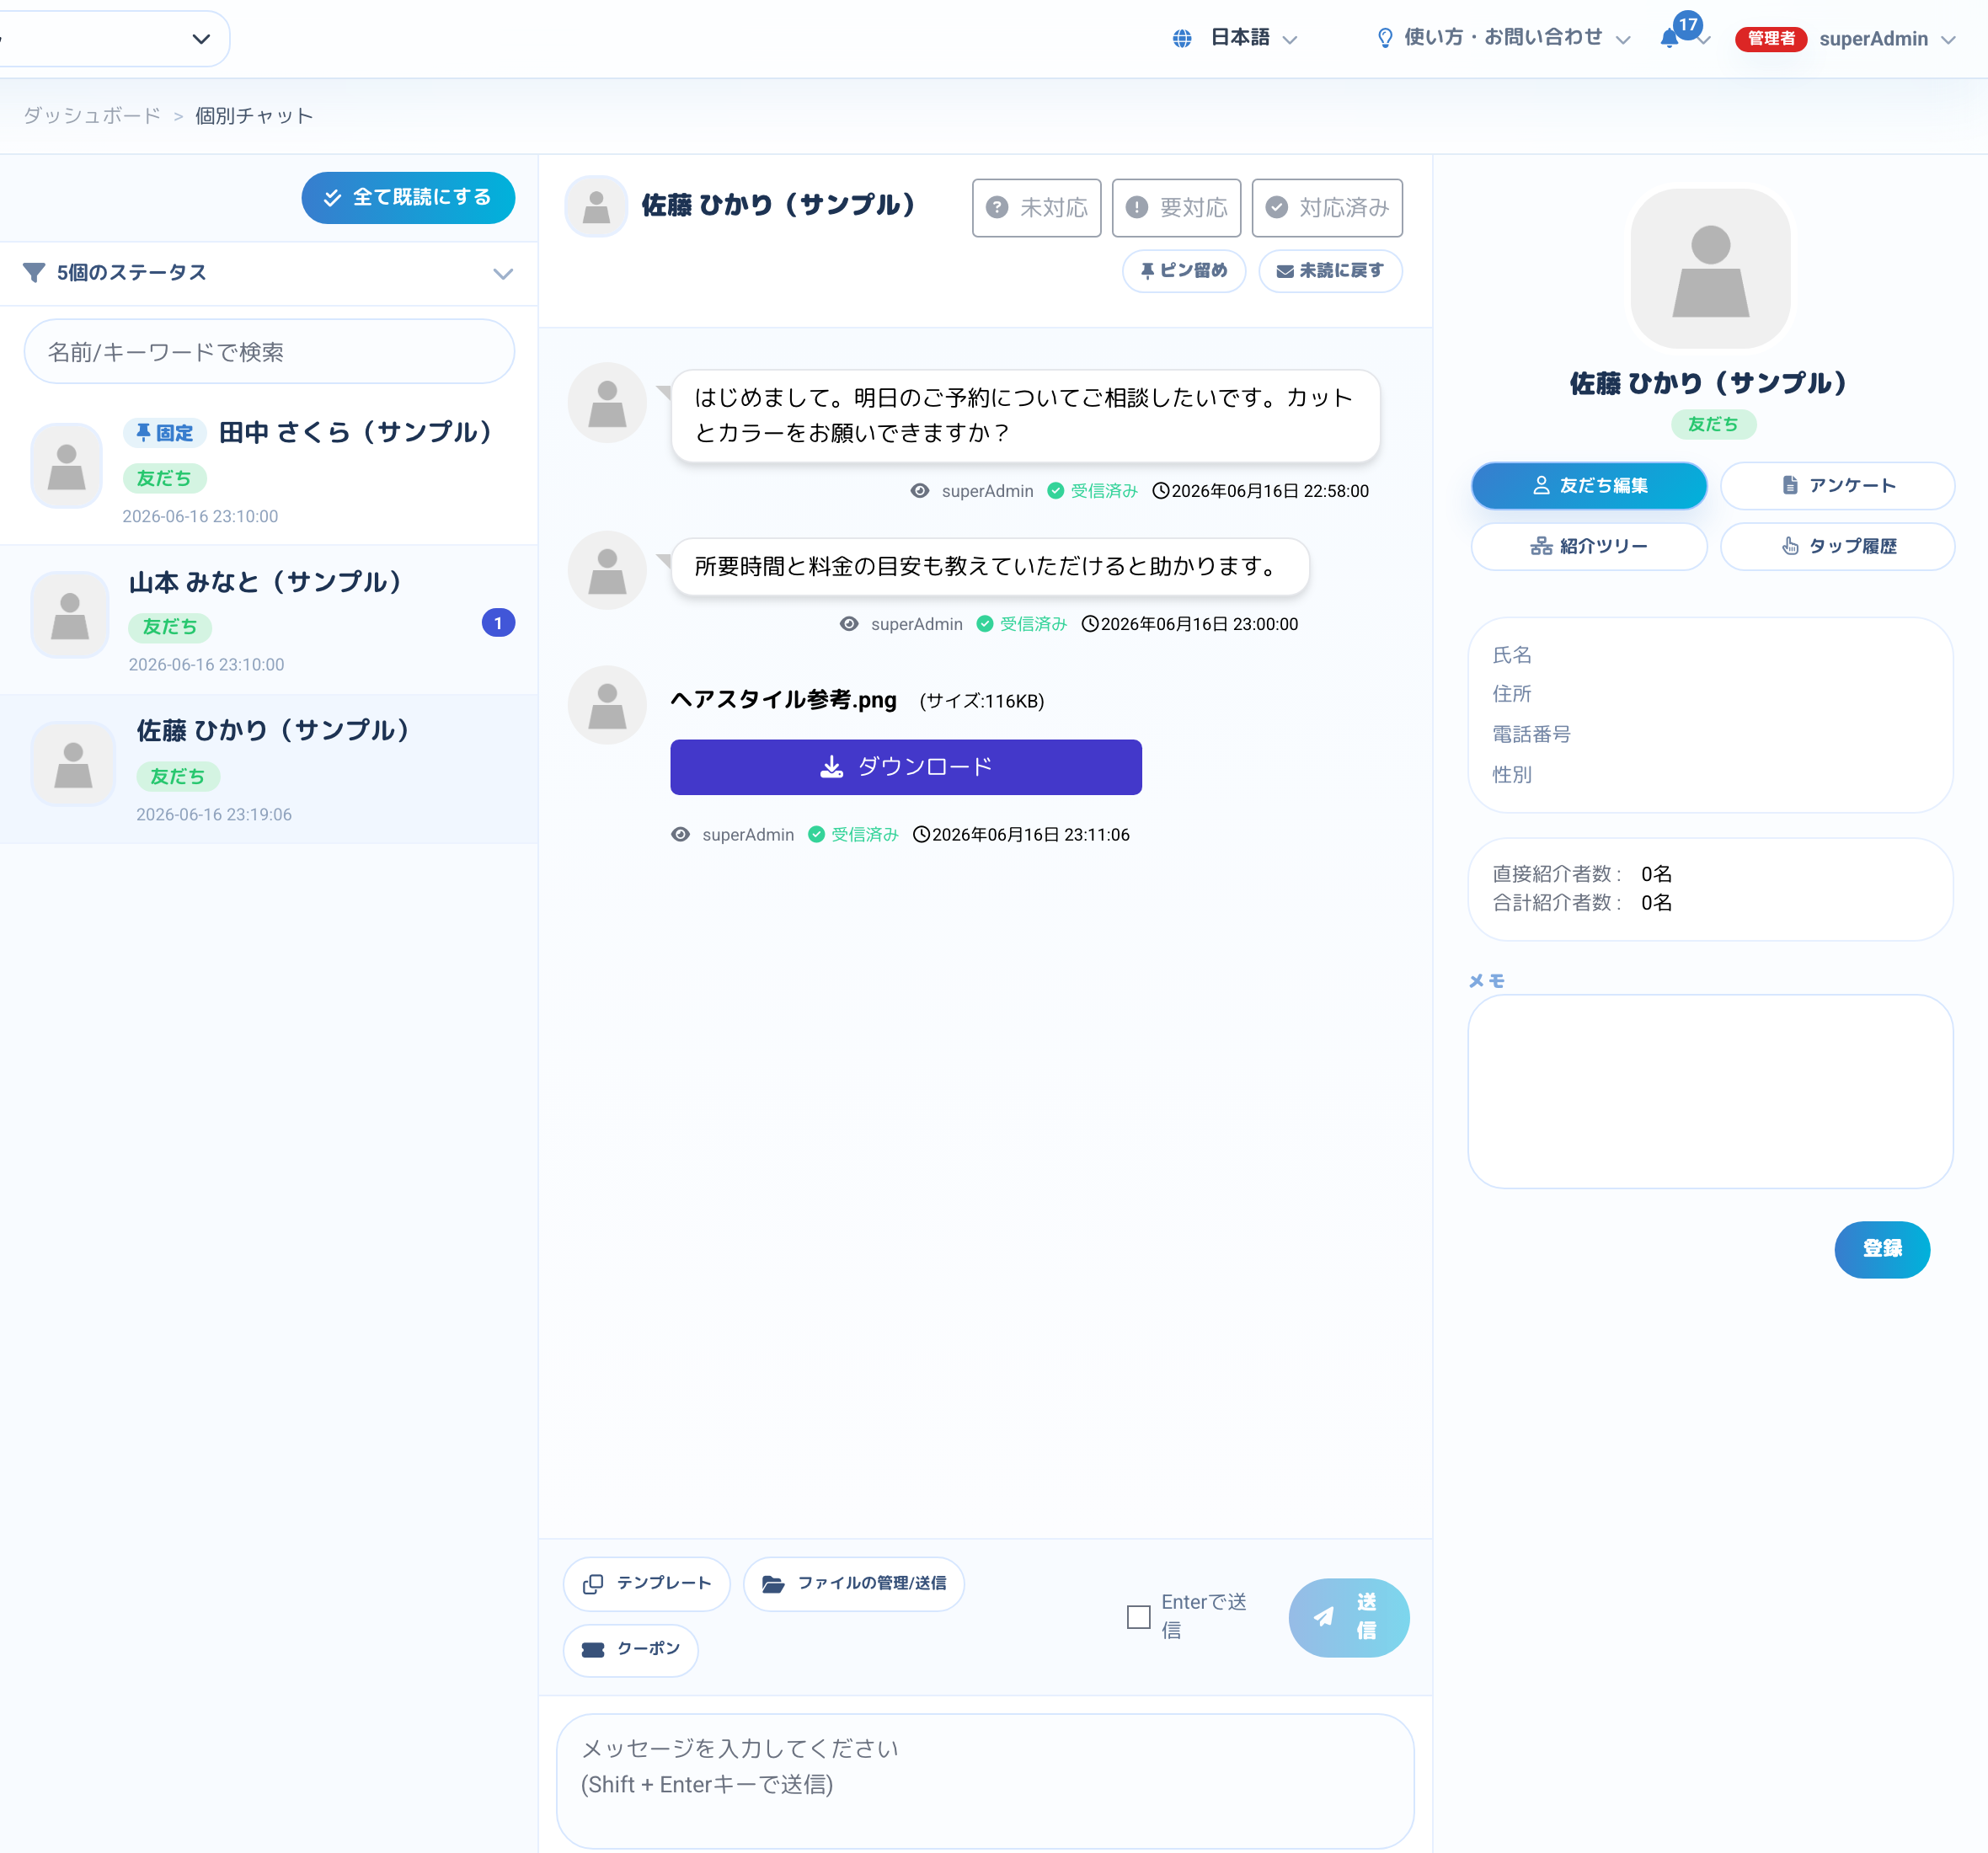1988x1853 pixels.
Task: Click 友だち編集 button
Action: click(1589, 486)
